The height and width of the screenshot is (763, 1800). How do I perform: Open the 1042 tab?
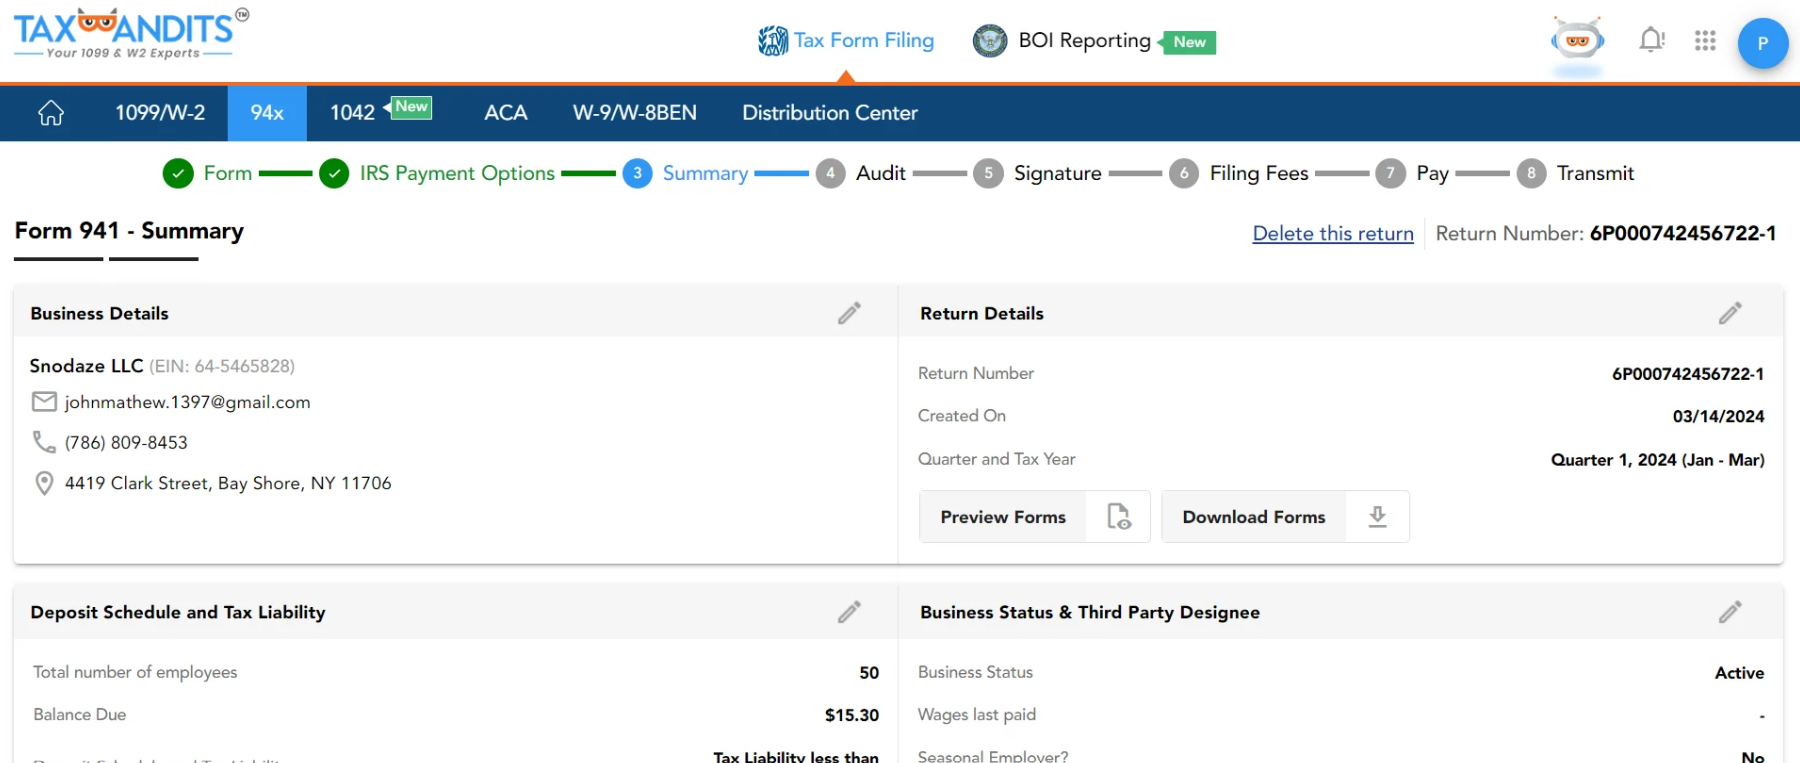353,113
